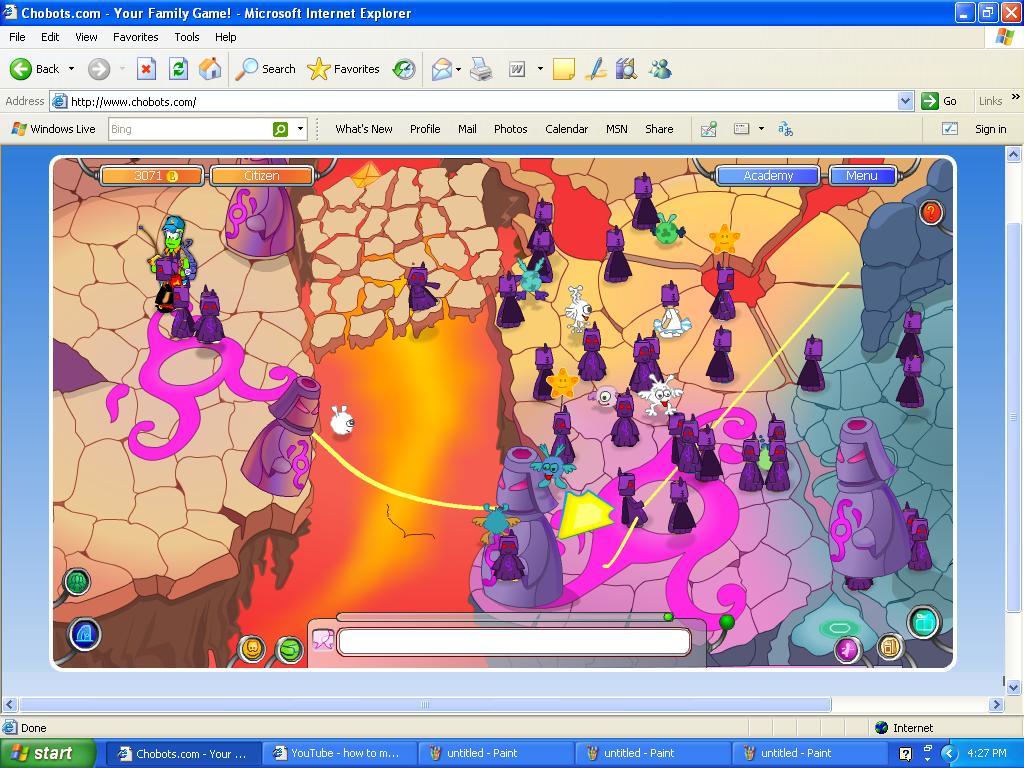Click the Citizen status button
Image resolution: width=1024 pixels, height=768 pixels.
(x=261, y=176)
